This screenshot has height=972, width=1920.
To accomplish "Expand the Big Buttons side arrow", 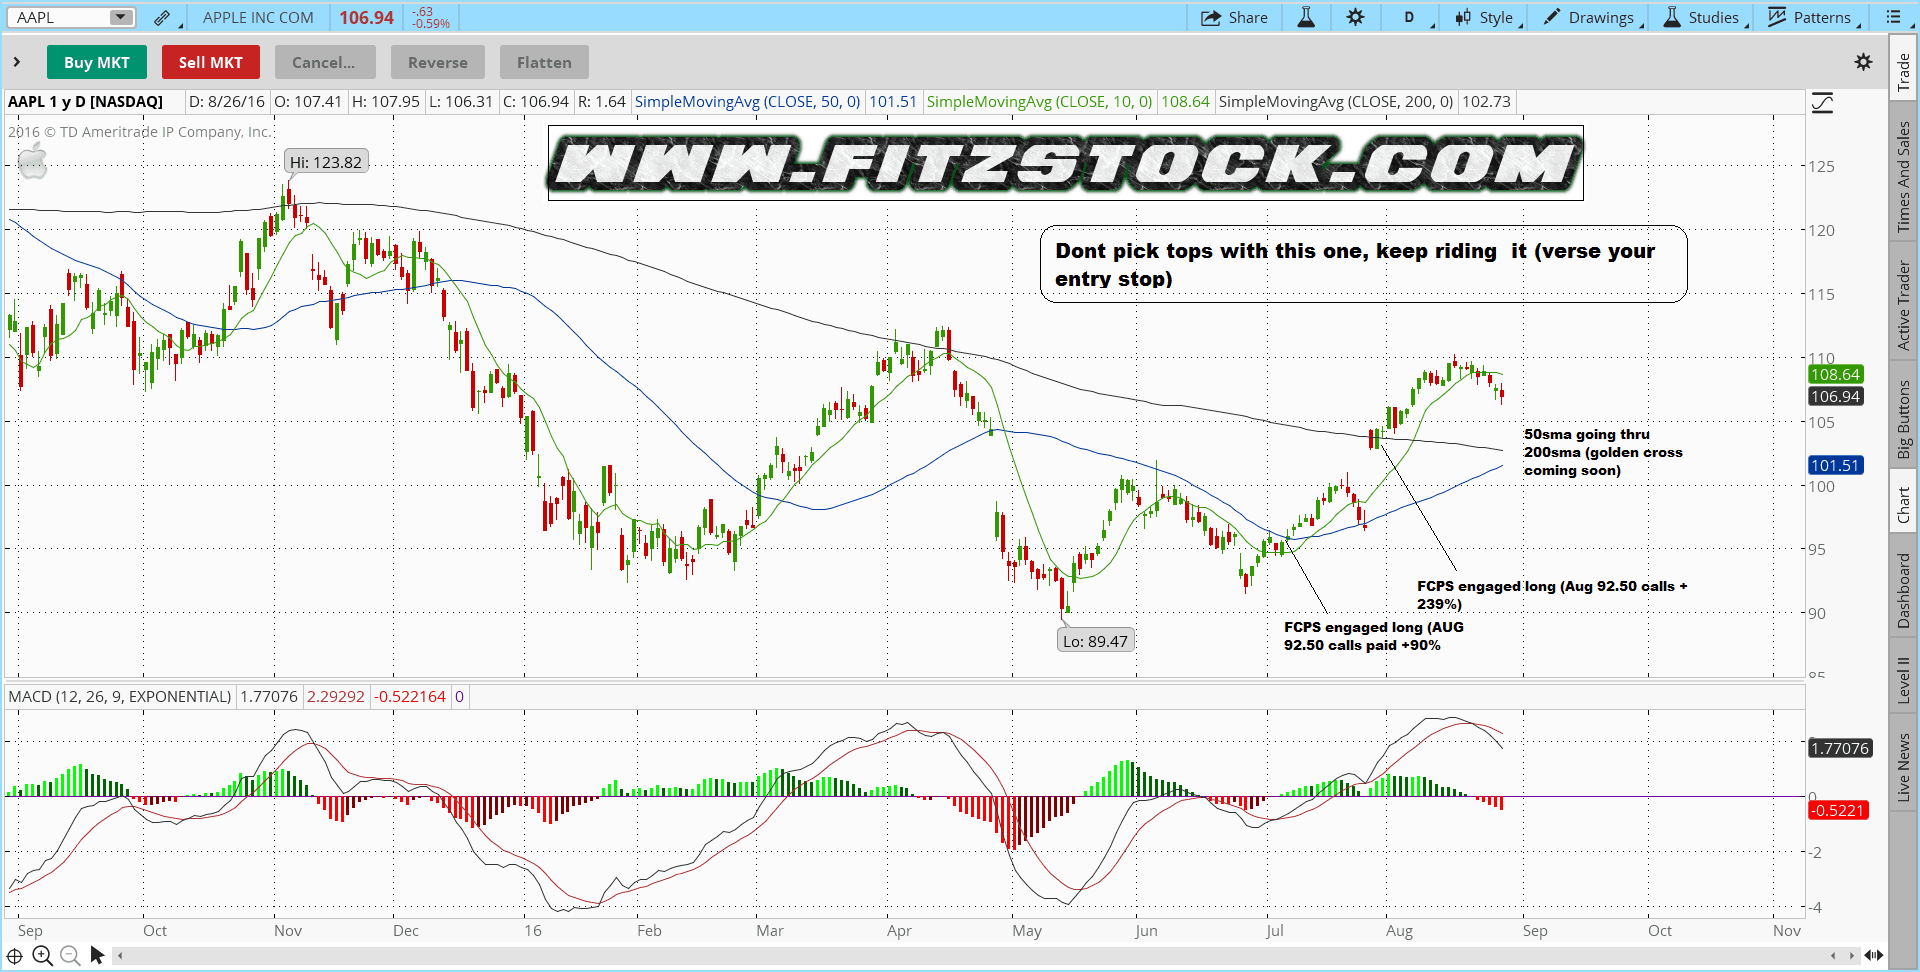I will click(x=17, y=62).
